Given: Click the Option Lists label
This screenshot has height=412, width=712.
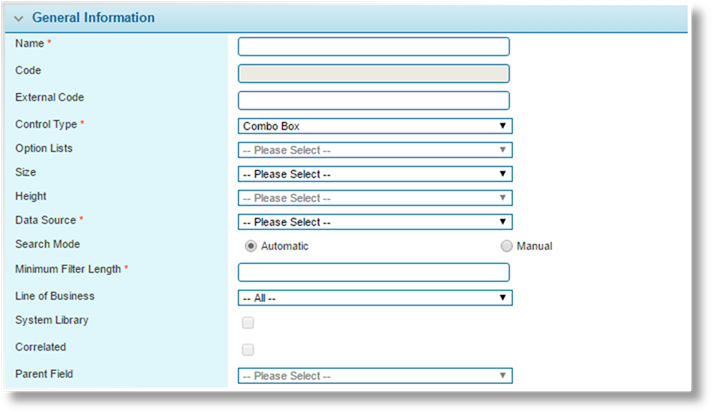Looking at the screenshot, I should pyautogui.click(x=44, y=148).
